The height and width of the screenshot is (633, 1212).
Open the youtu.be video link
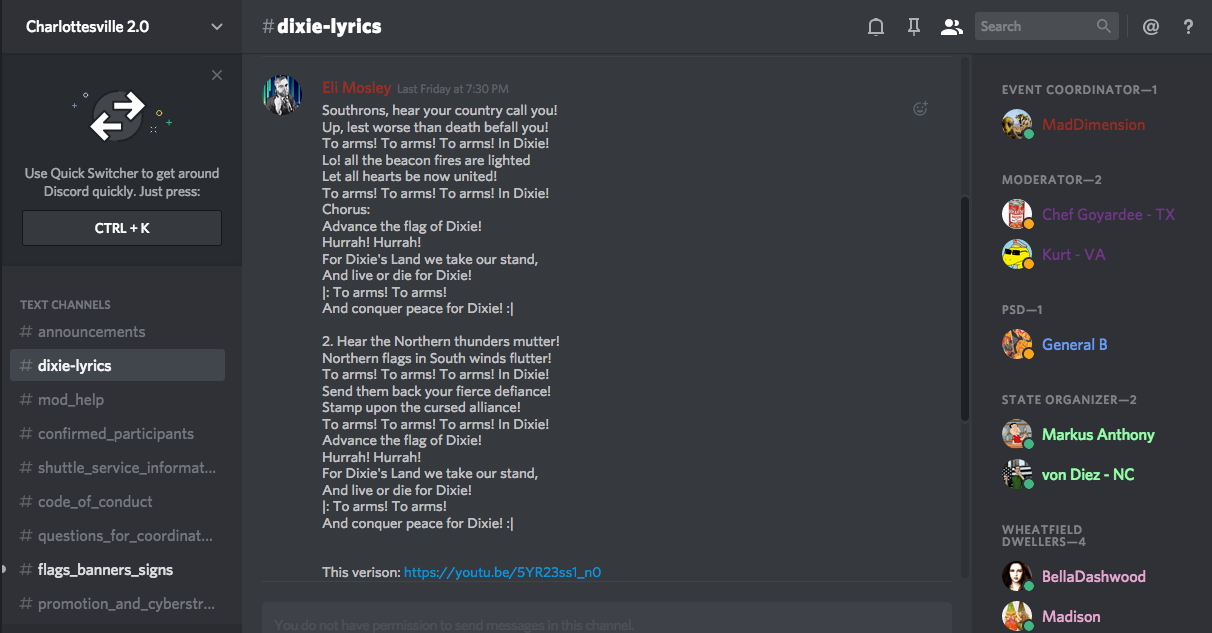point(502,573)
